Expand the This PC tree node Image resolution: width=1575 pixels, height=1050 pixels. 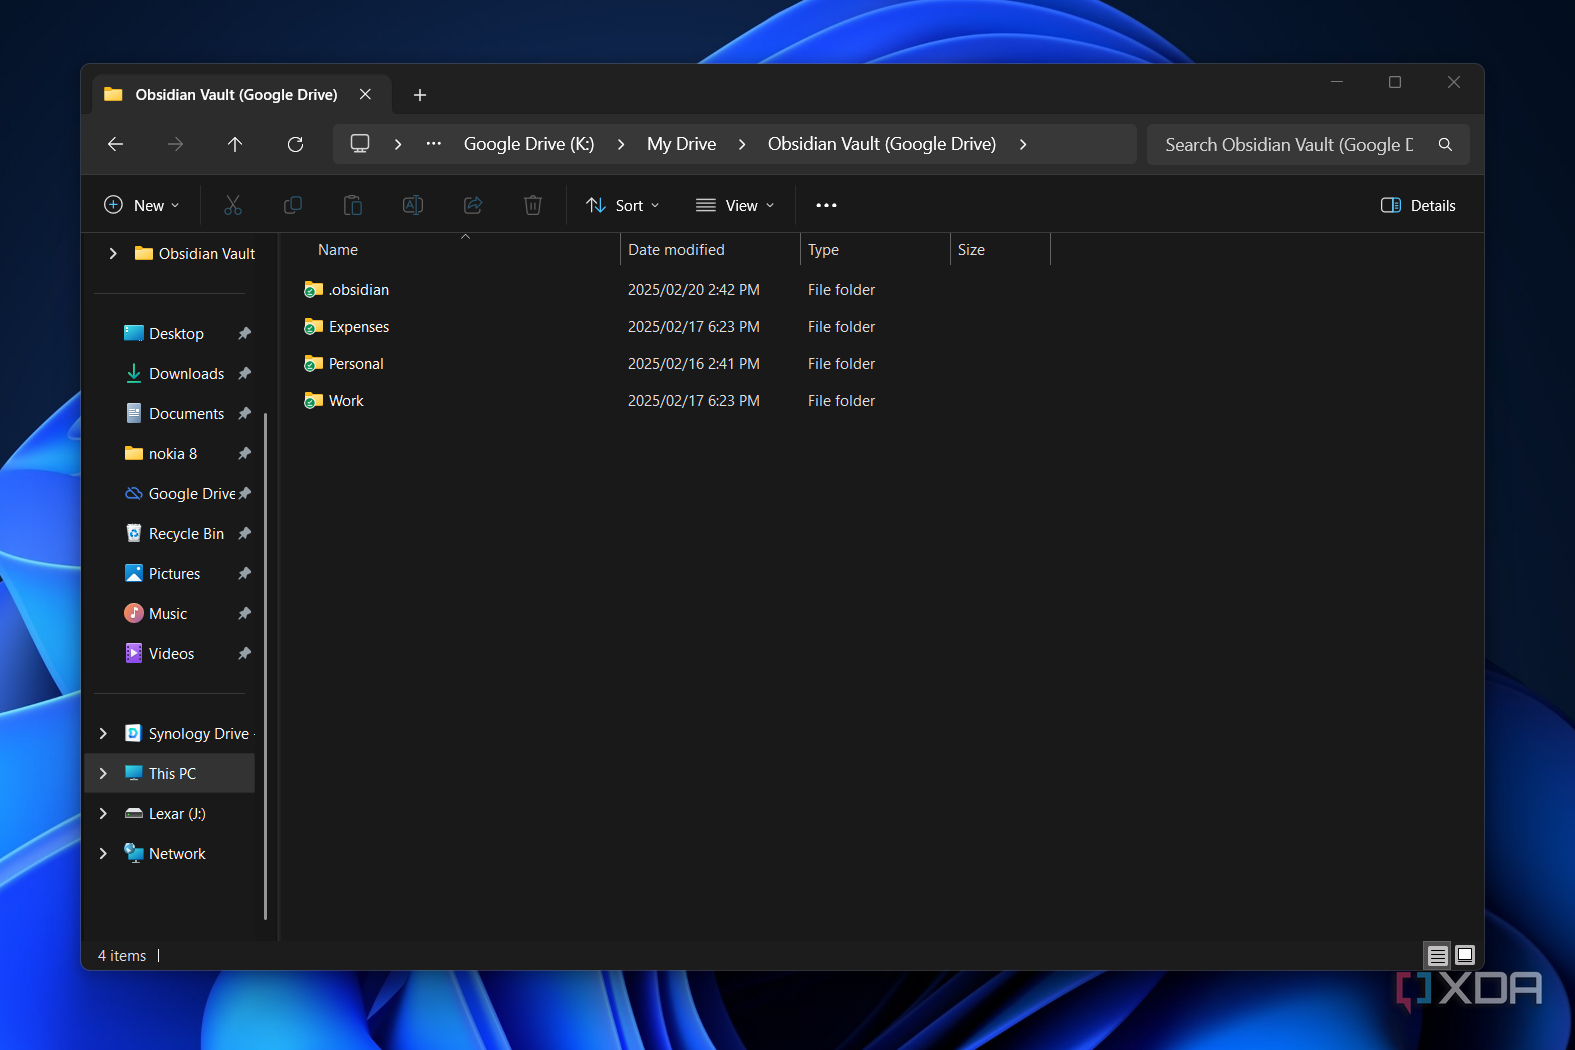point(103,773)
